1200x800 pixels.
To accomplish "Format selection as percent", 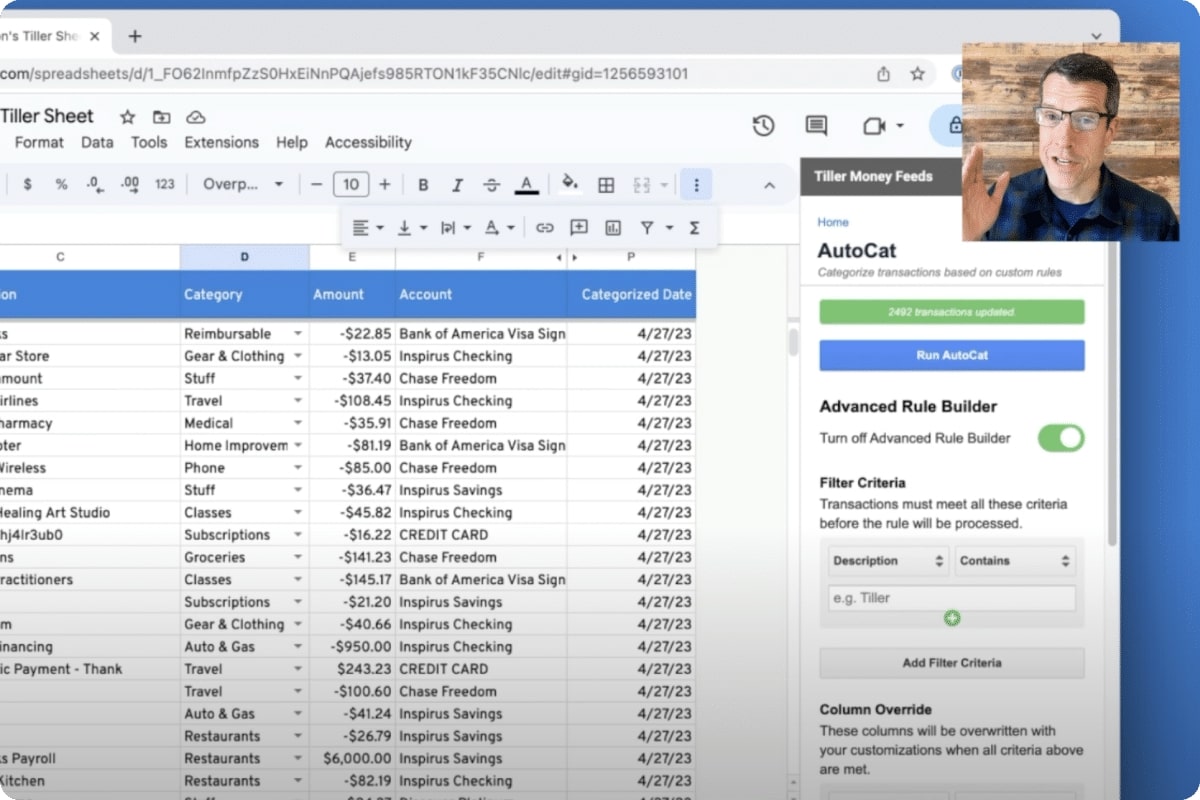I will [x=61, y=185].
